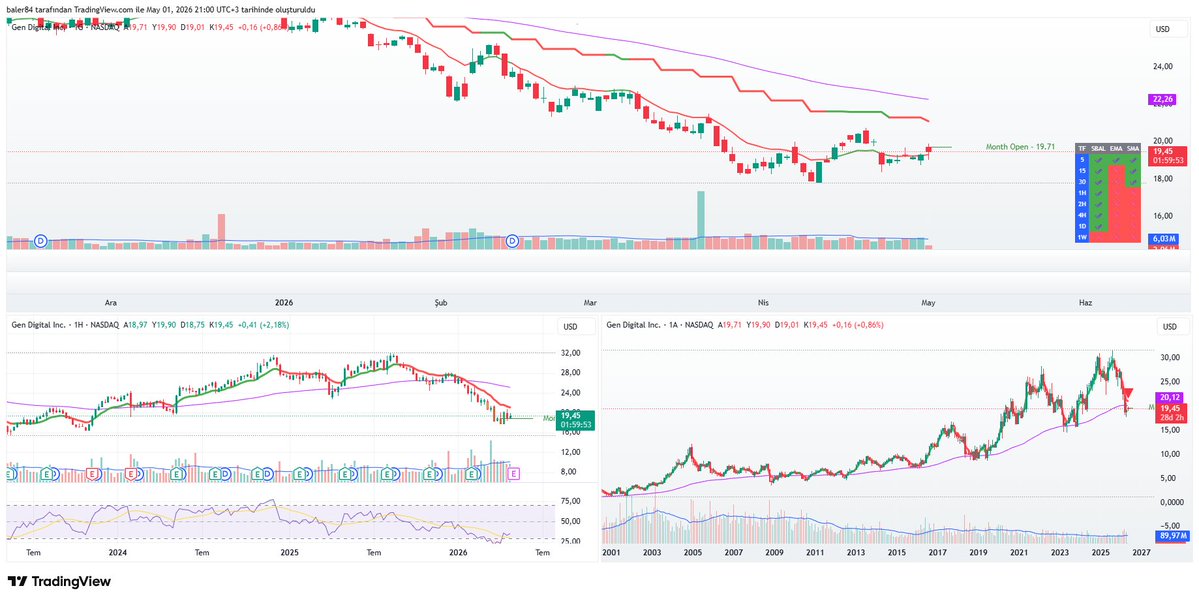
Task: Click the EMA column header in the table
Action: click(1116, 148)
